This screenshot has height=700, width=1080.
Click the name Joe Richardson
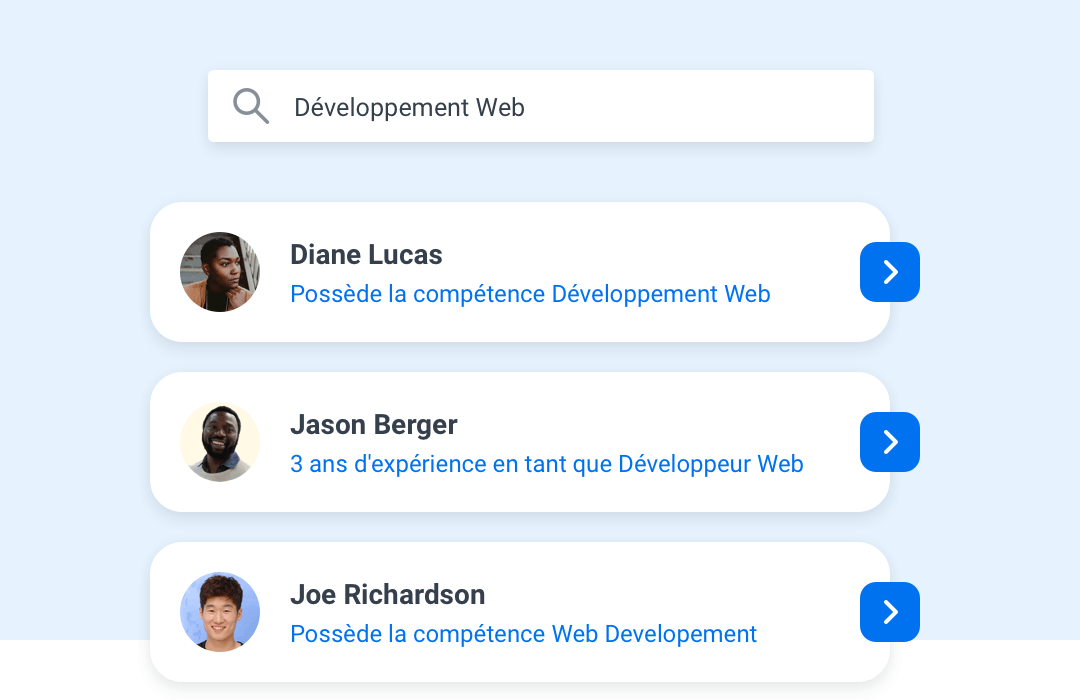[387, 595]
